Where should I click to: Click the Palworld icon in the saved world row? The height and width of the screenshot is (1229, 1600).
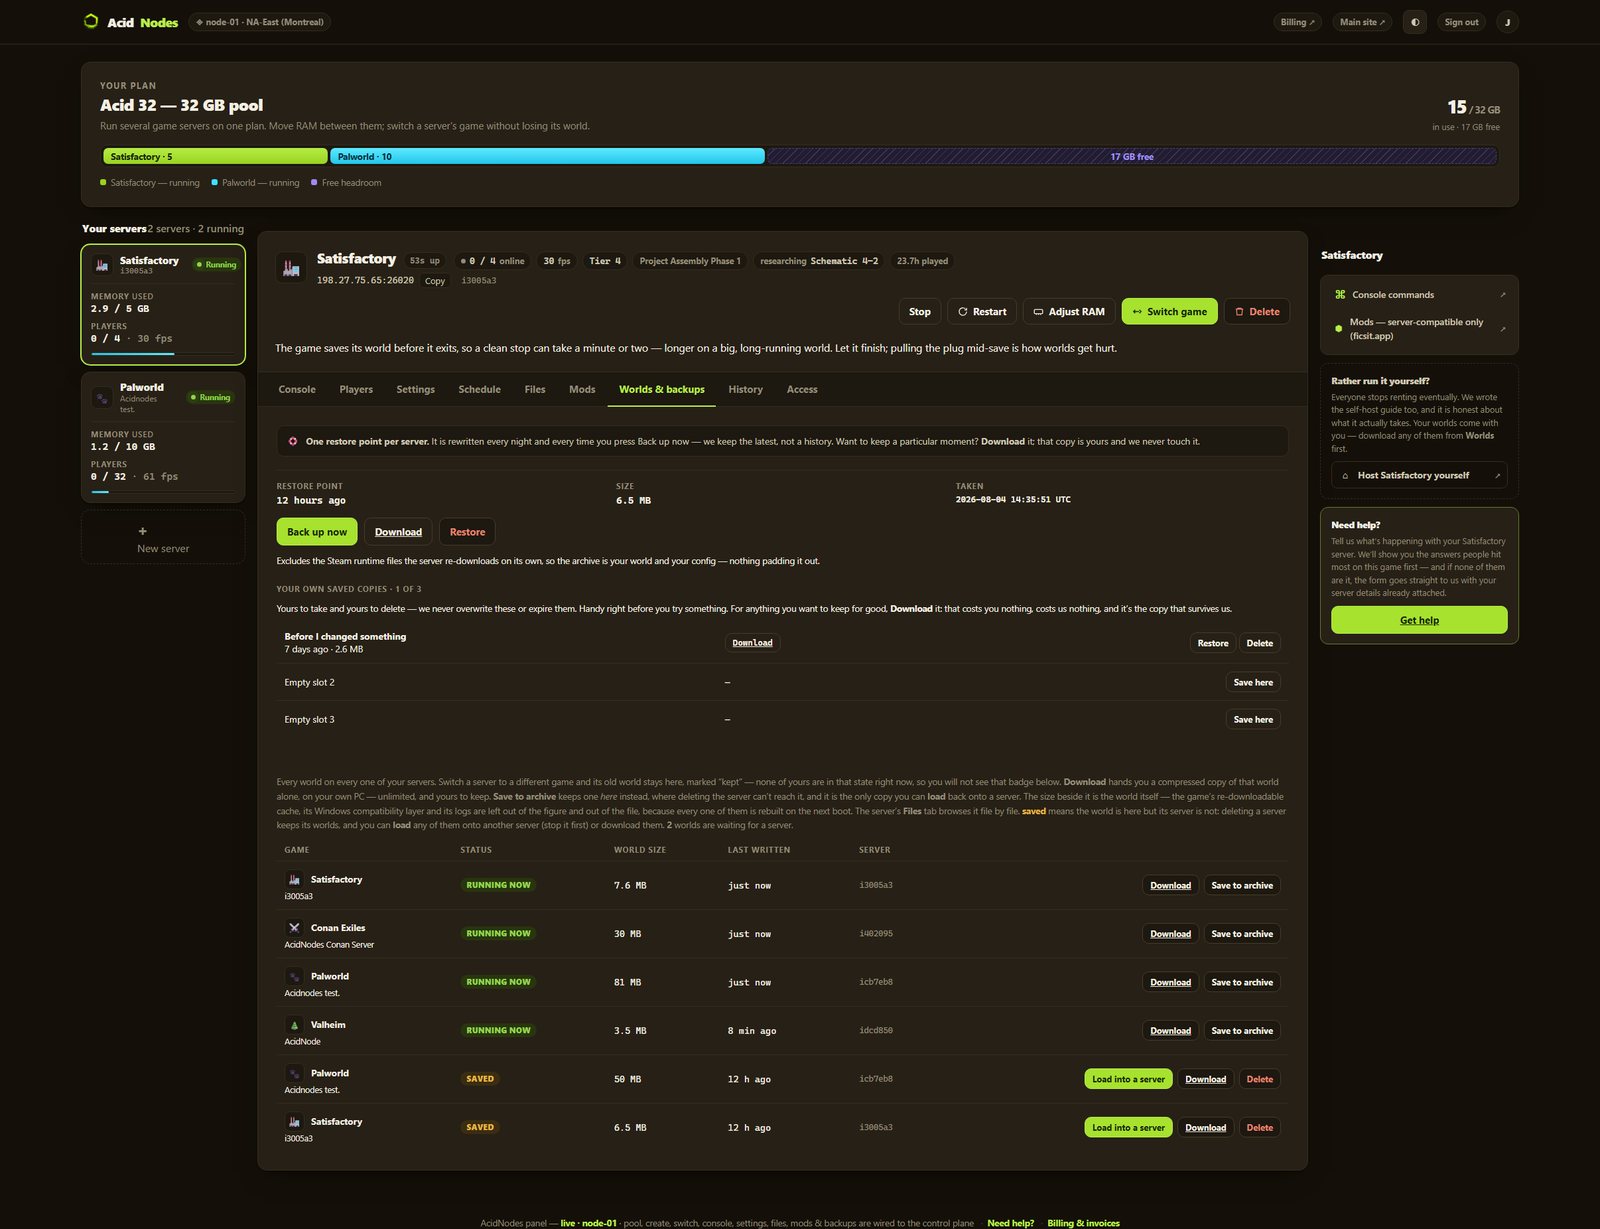click(294, 1074)
